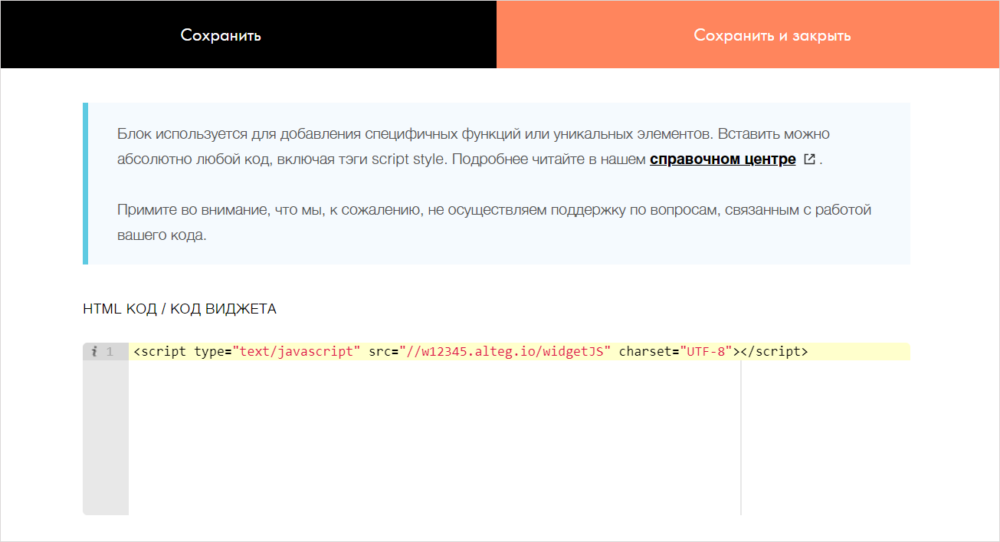Open the справочном центре link
This screenshot has height=542, width=1000.
coord(722,159)
